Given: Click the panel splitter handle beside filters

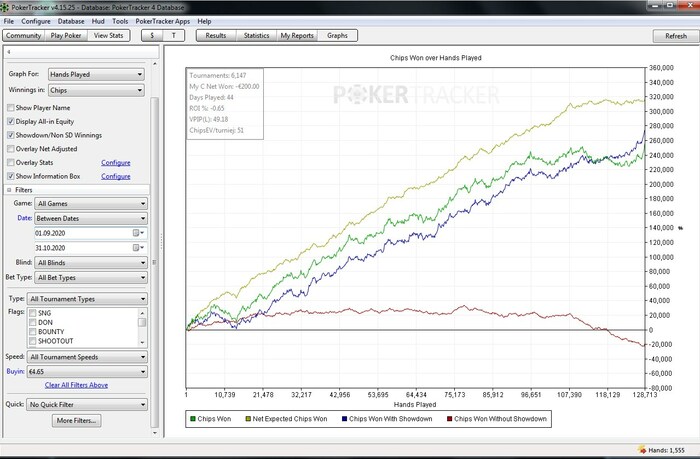Looking at the screenshot, I should [x=161, y=242].
